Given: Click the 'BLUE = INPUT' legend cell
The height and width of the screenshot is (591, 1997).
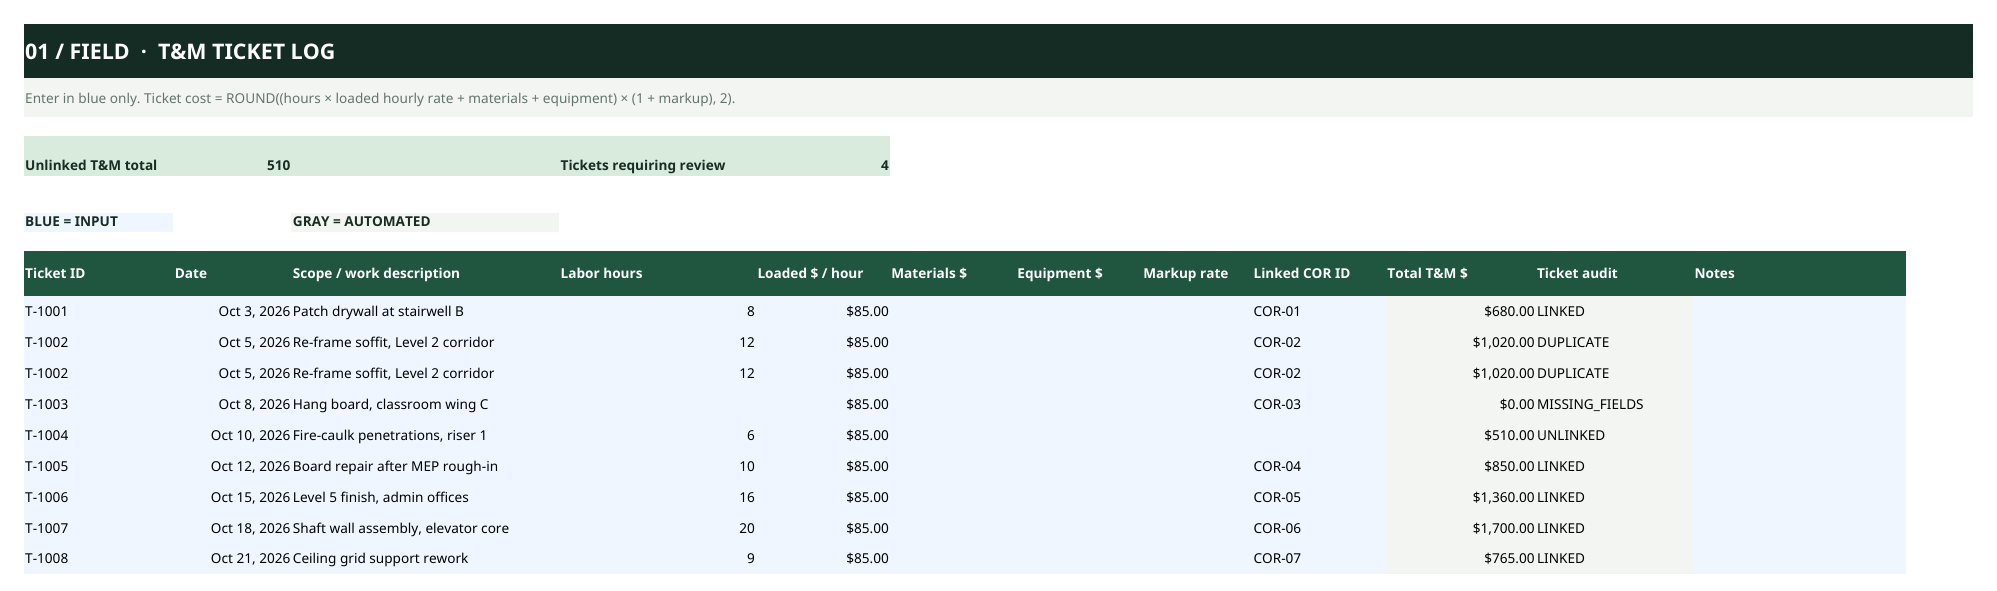Looking at the screenshot, I should (x=98, y=221).
